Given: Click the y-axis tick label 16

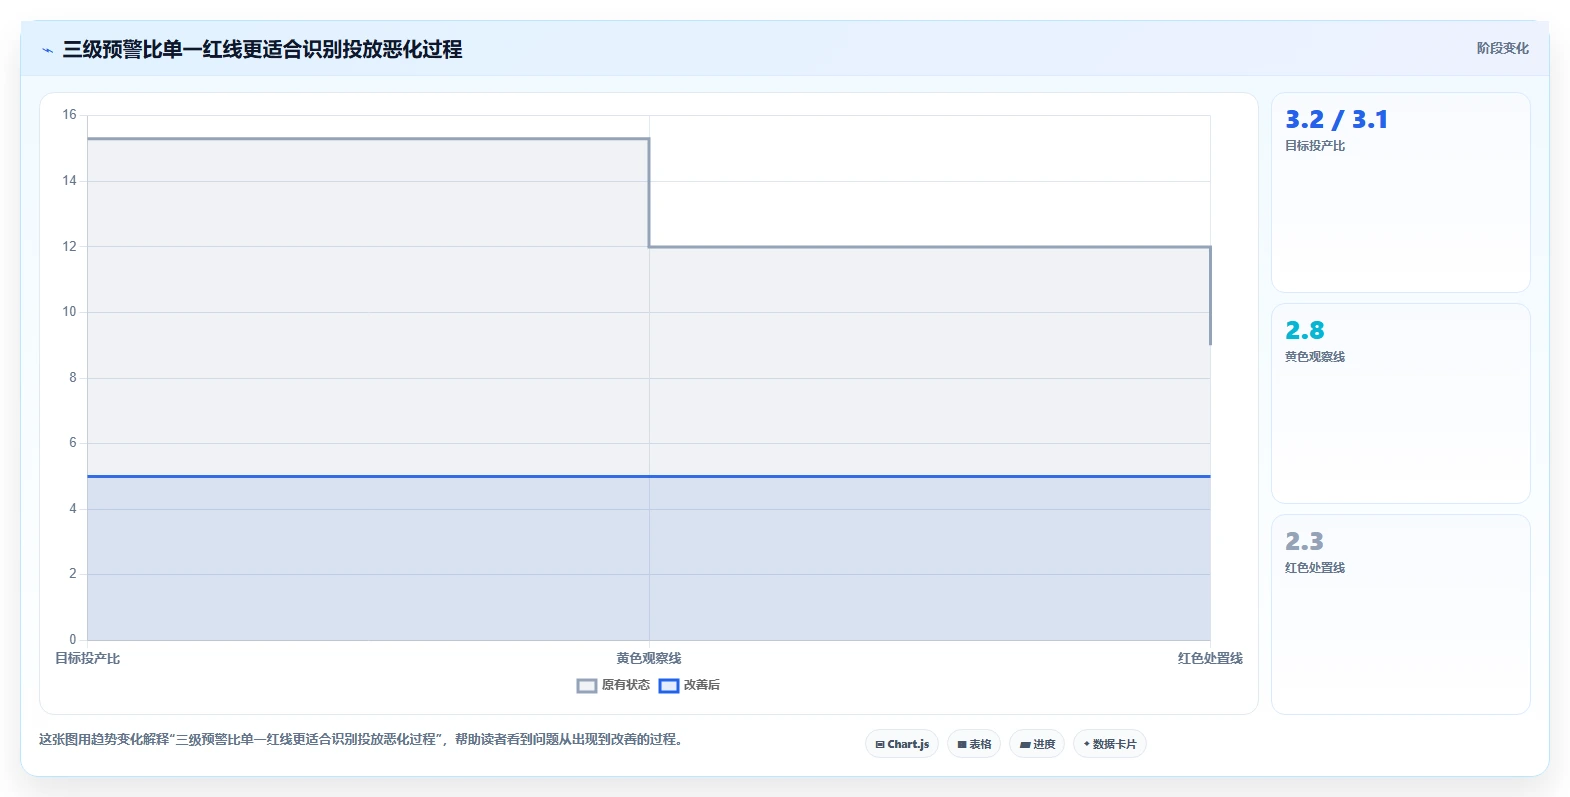Looking at the screenshot, I should [x=69, y=115].
